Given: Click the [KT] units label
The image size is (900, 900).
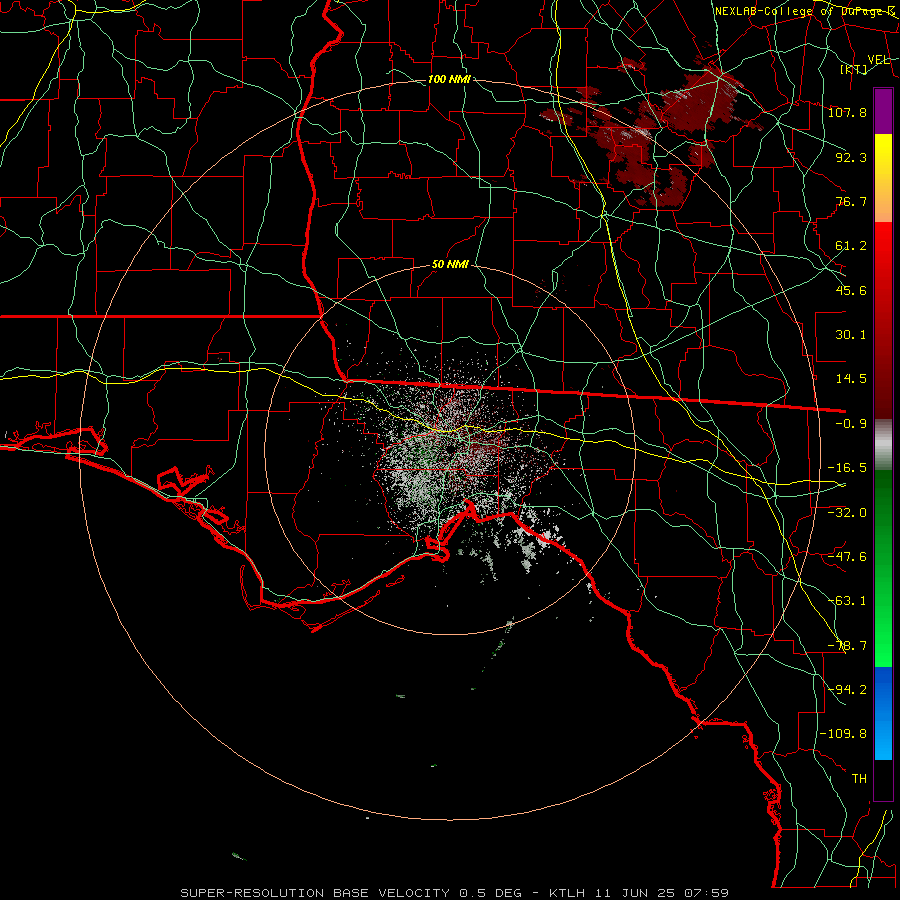Looking at the screenshot, I should pyautogui.click(x=854, y=69).
